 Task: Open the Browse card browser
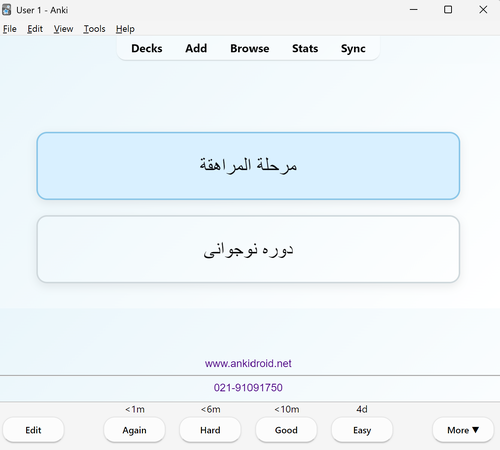(250, 49)
